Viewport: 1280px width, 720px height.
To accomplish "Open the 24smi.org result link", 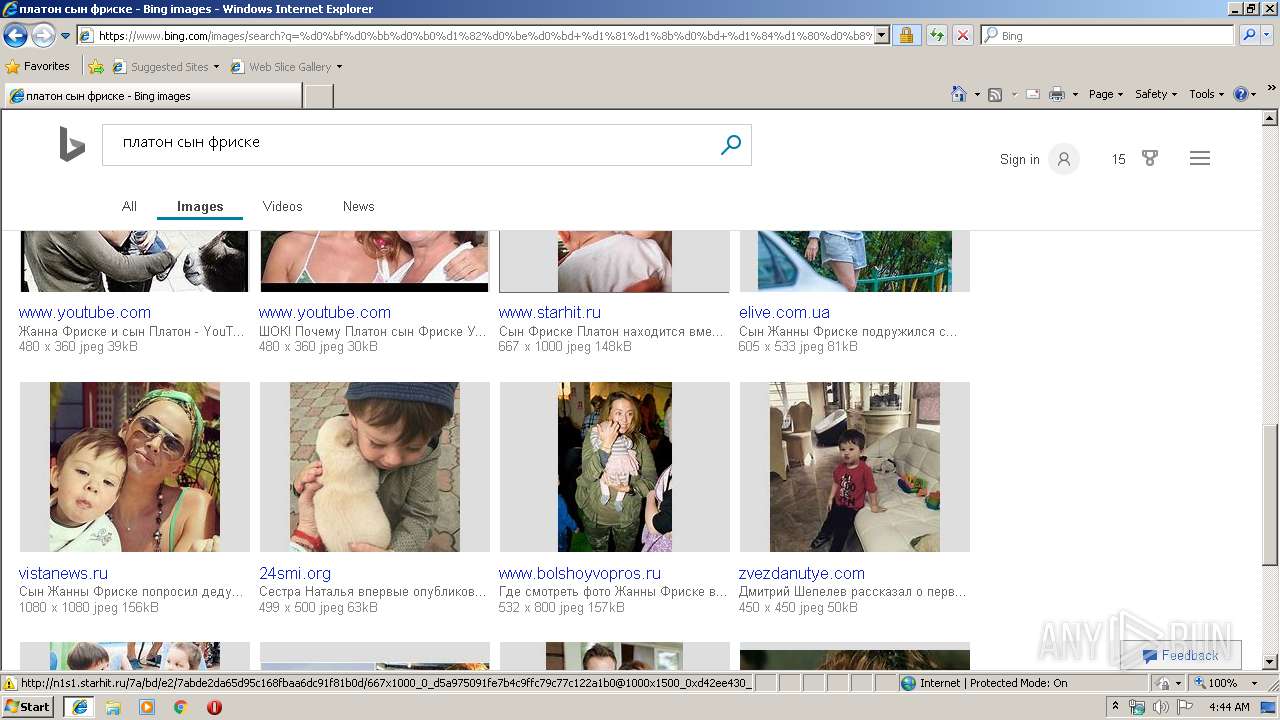I will (294, 573).
